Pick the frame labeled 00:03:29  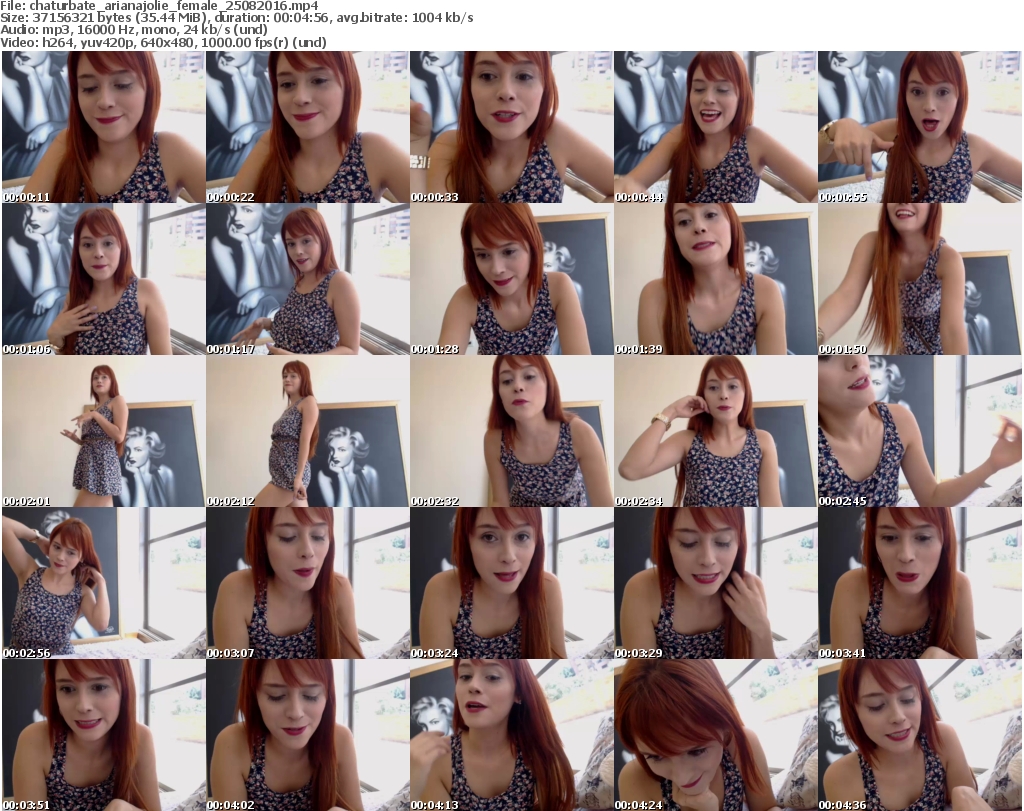(716, 583)
